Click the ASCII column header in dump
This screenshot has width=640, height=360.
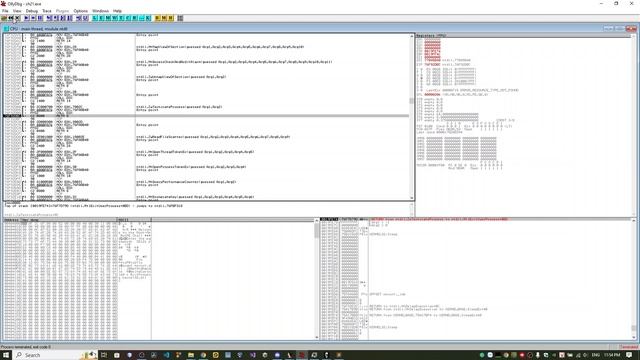pos(134,220)
